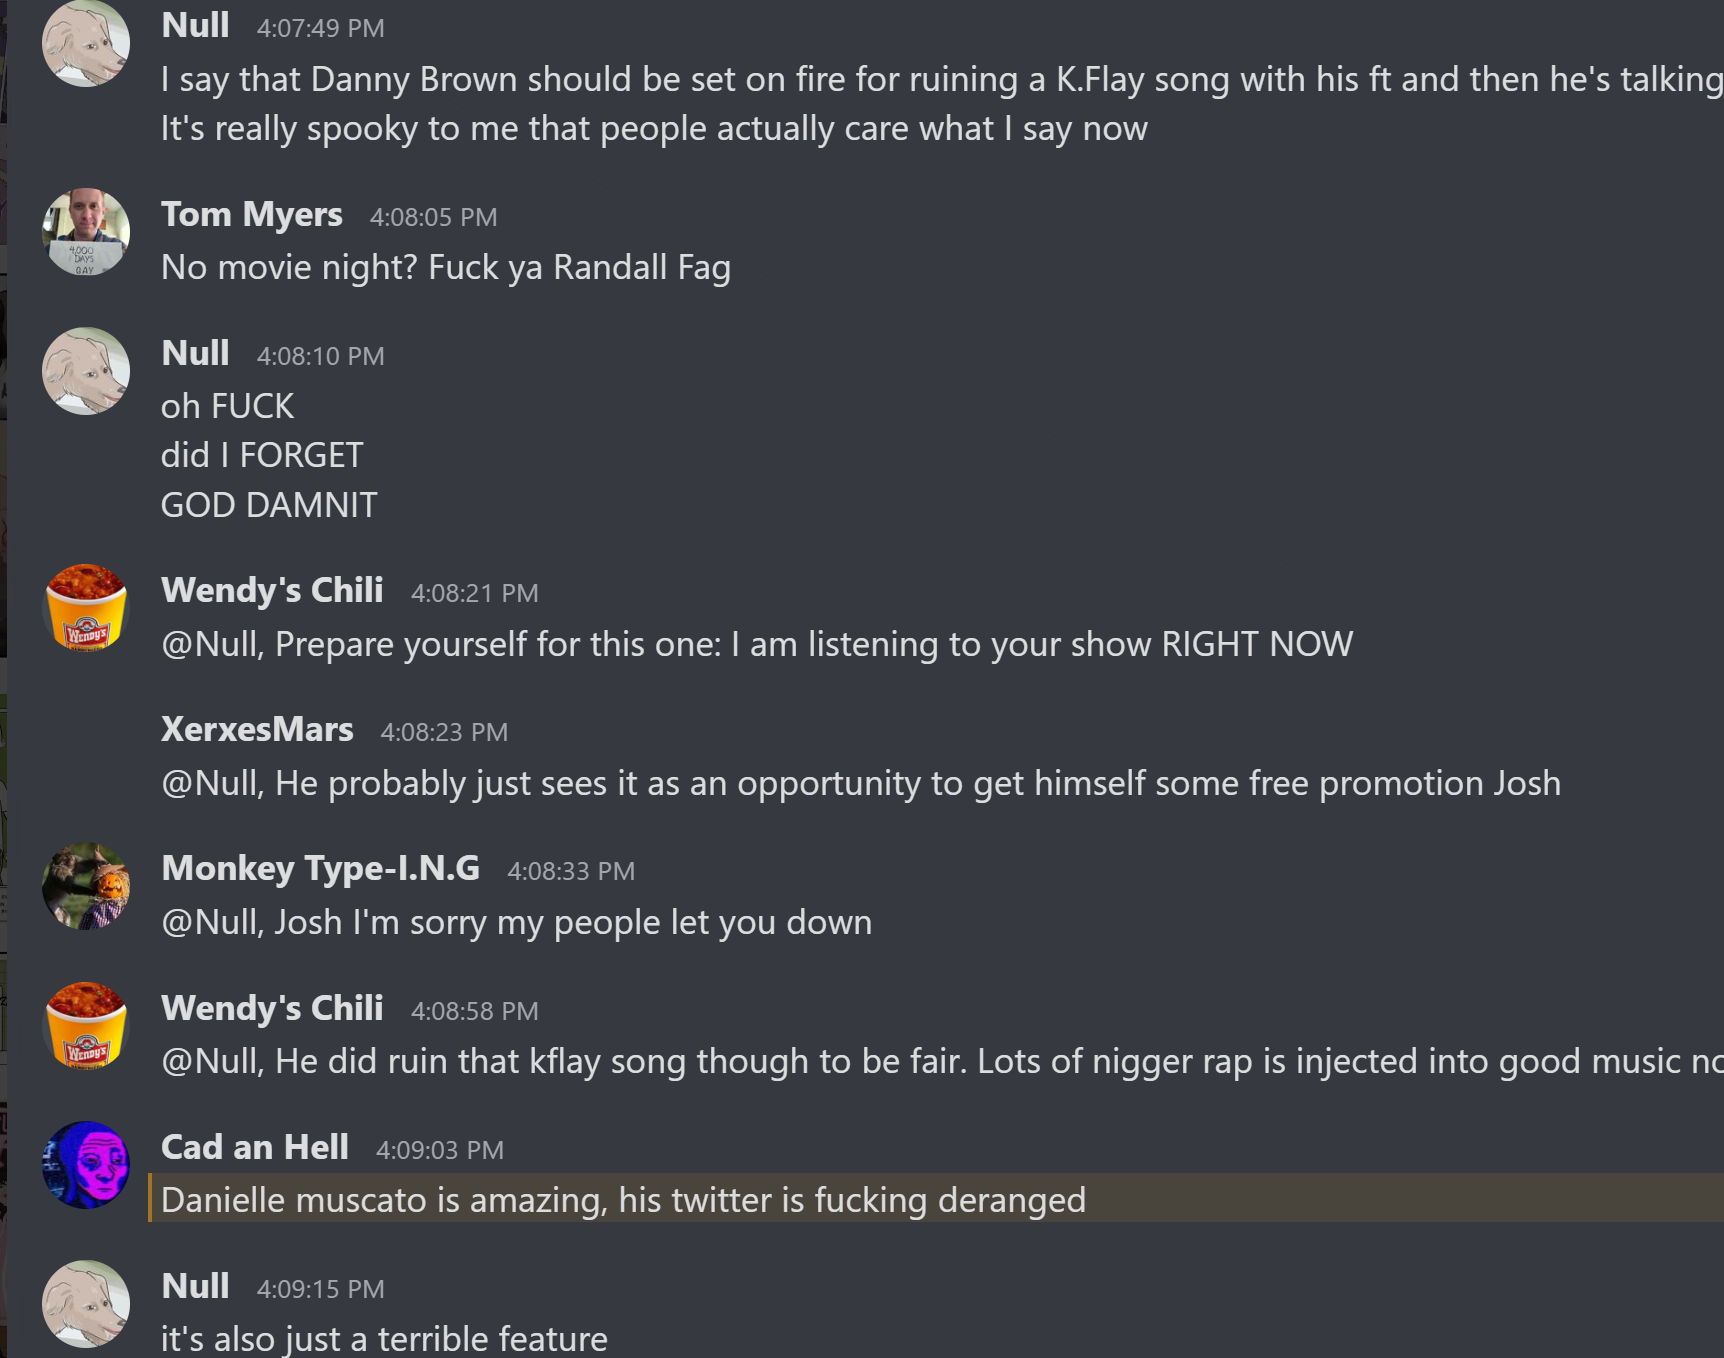Select the Monkey Type-I.N.G username
Image resolution: width=1724 pixels, height=1358 pixels.
tap(321, 869)
